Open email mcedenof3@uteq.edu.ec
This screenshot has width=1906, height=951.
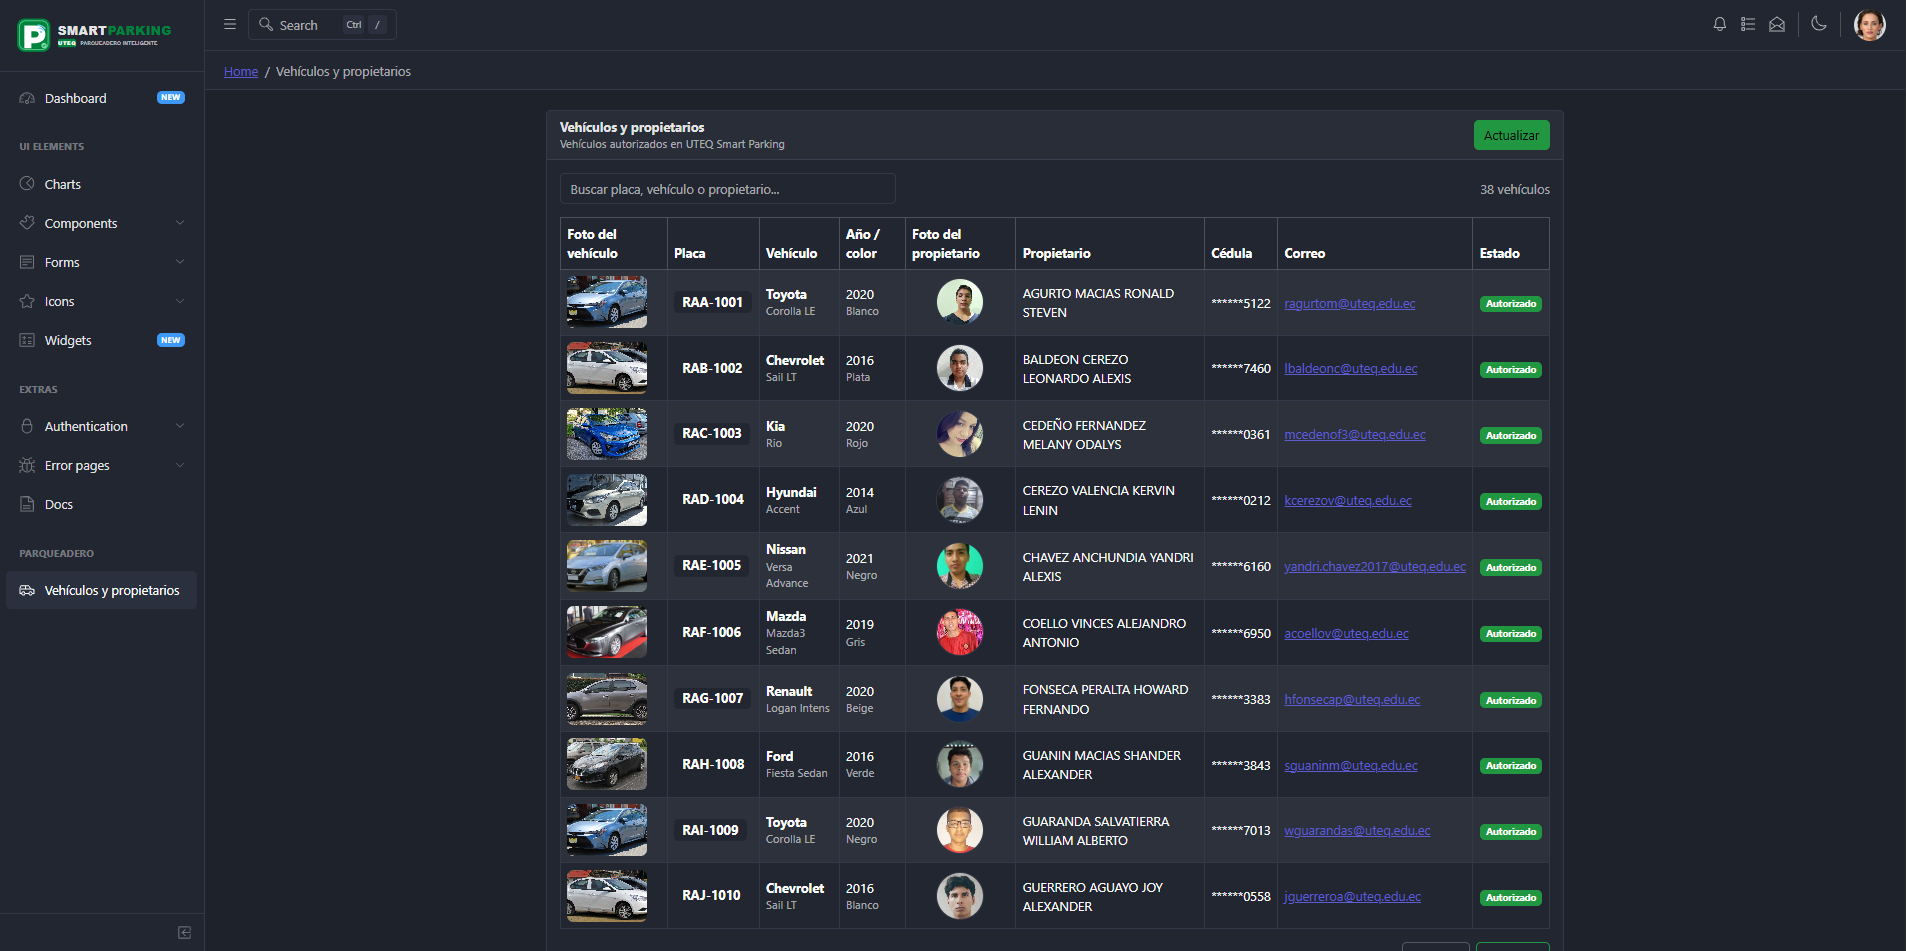[1355, 434]
